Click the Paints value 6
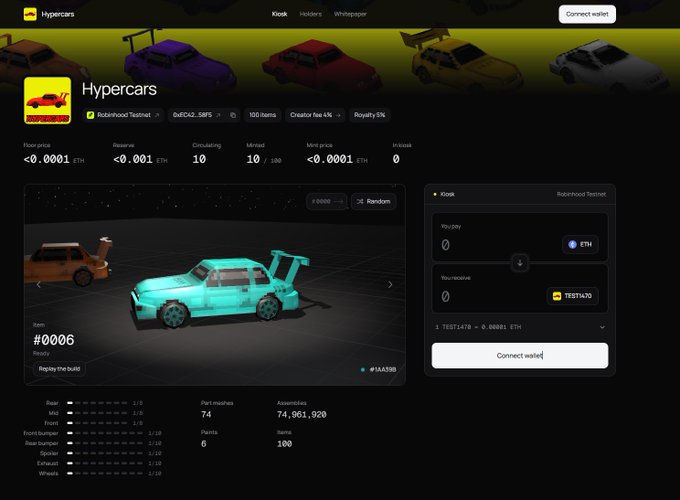The width and height of the screenshot is (680, 500). [204, 444]
